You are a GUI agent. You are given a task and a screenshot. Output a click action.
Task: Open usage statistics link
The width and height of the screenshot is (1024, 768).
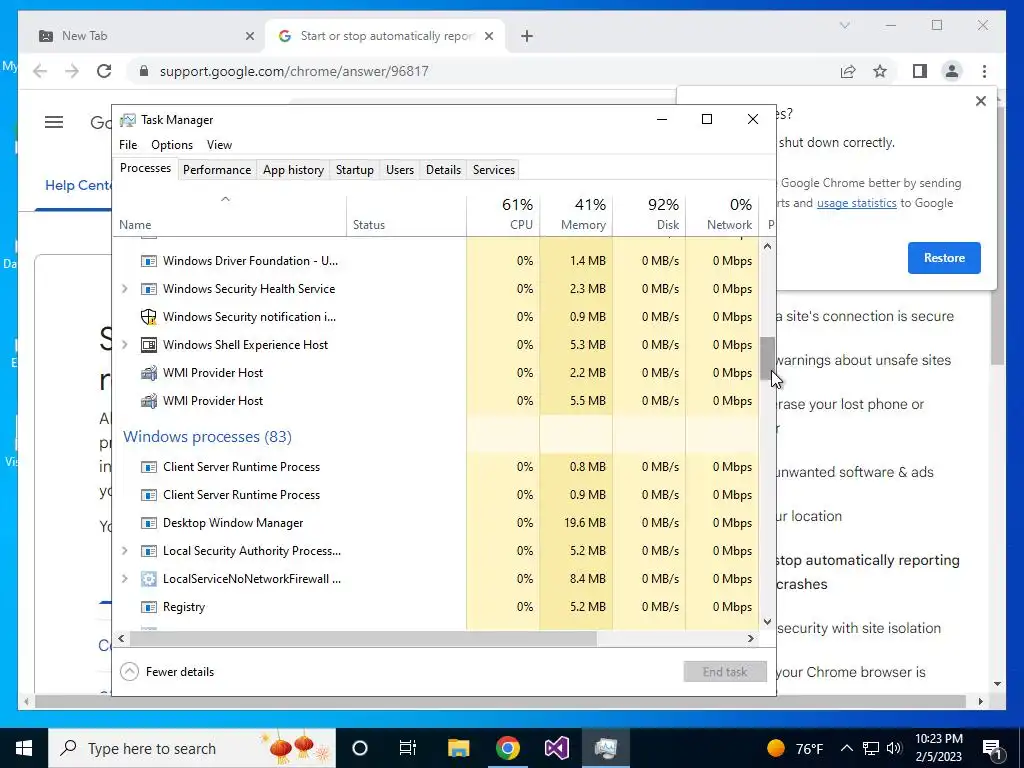(856, 203)
